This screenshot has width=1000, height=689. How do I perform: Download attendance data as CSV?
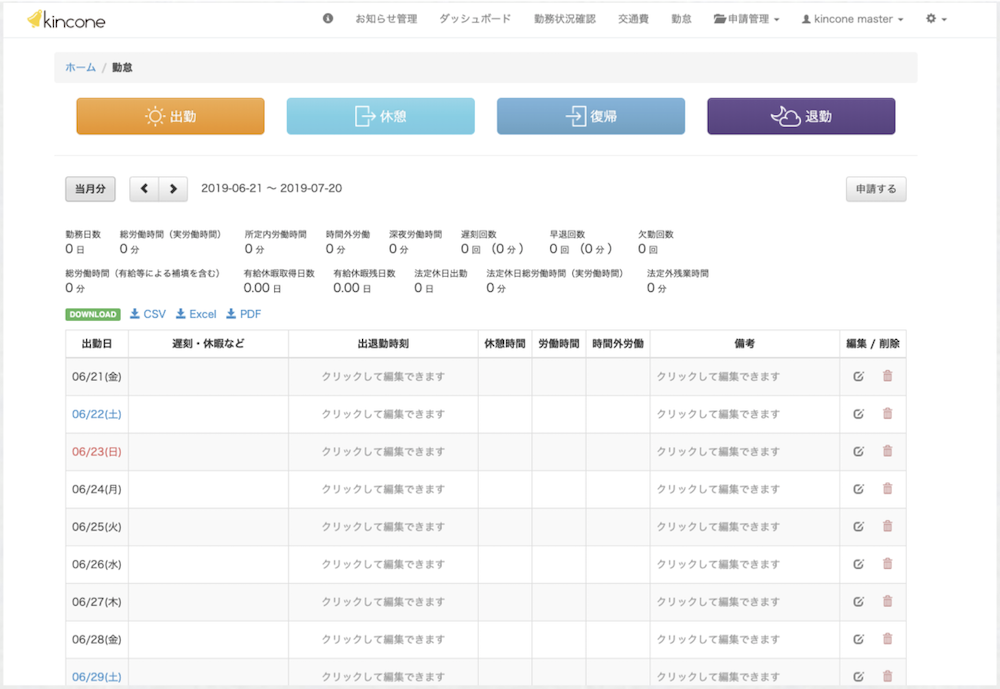pos(148,313)
